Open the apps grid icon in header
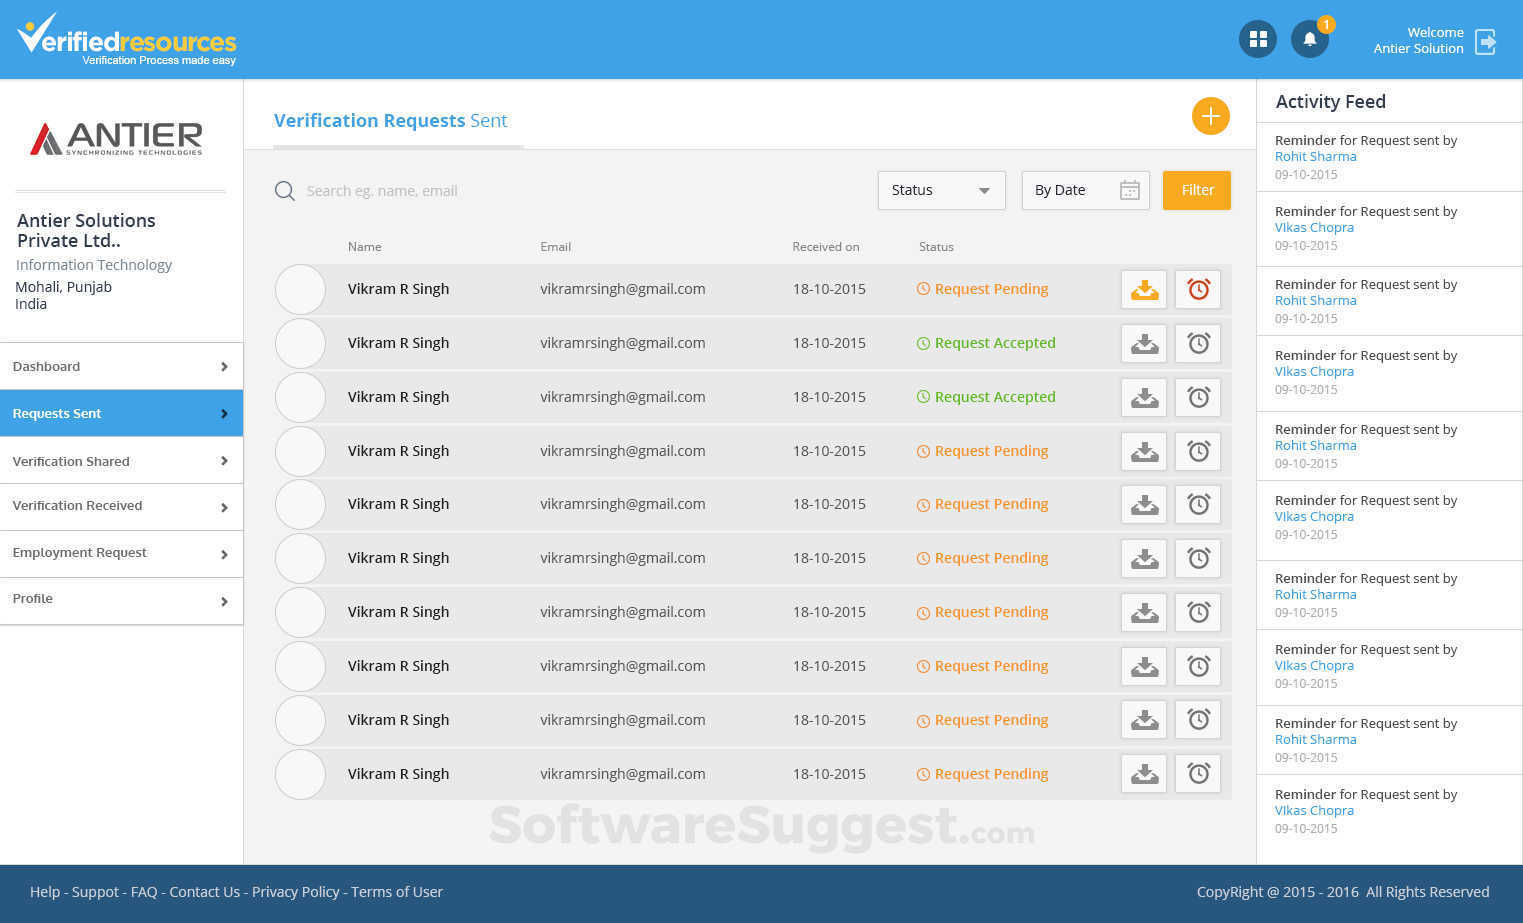 pyautogui.click(x=1258, y=39)
